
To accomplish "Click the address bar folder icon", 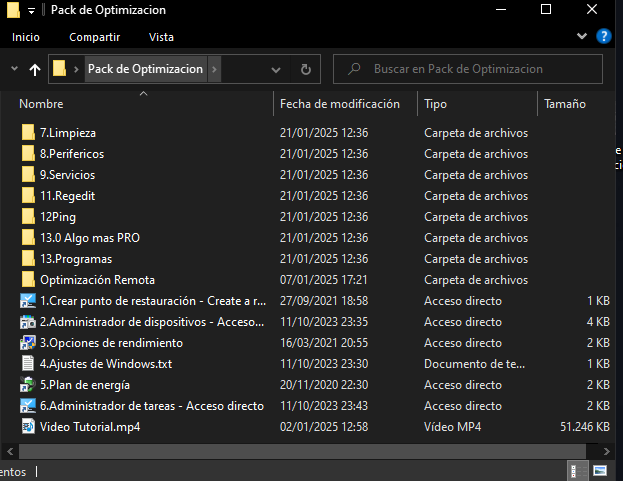I will tap(60, 69).
